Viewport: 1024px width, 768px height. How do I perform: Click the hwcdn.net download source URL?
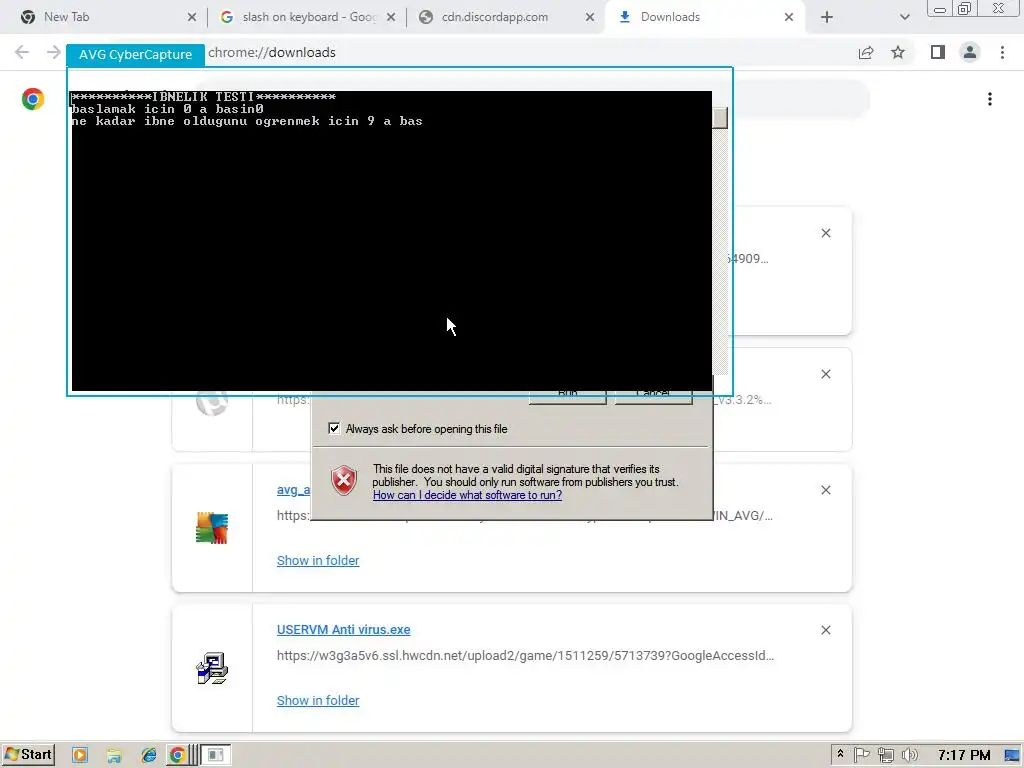click(525, 656)
